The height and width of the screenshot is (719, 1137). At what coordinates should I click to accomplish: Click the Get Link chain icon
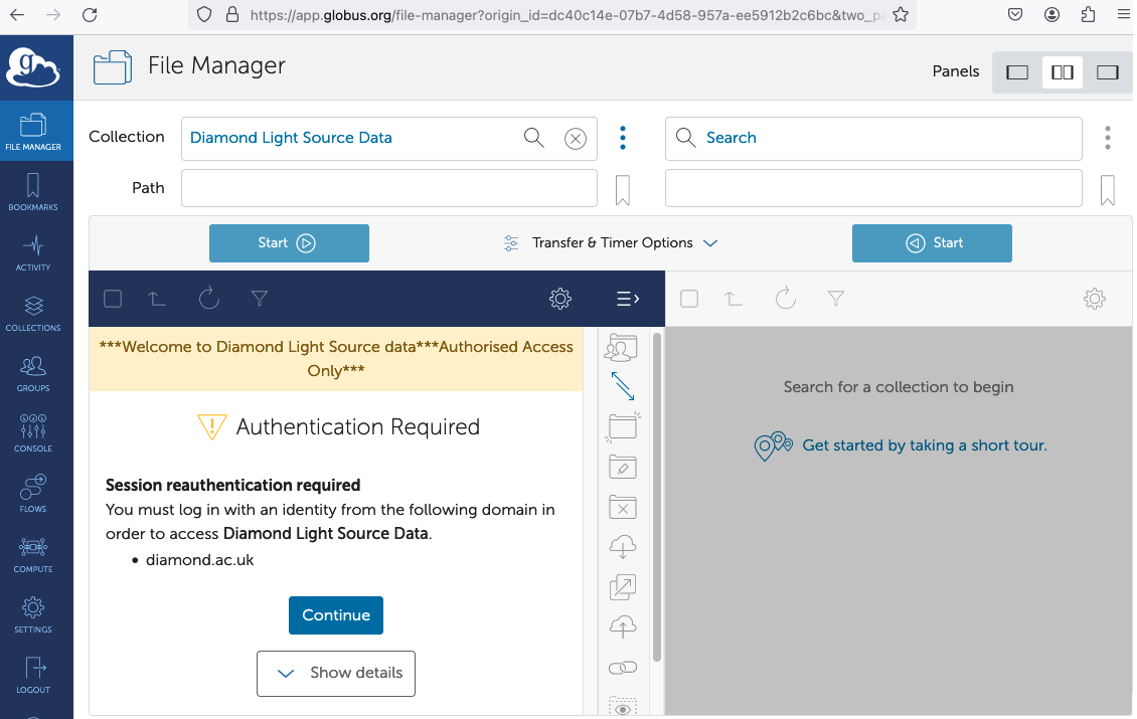pos(623,668)
